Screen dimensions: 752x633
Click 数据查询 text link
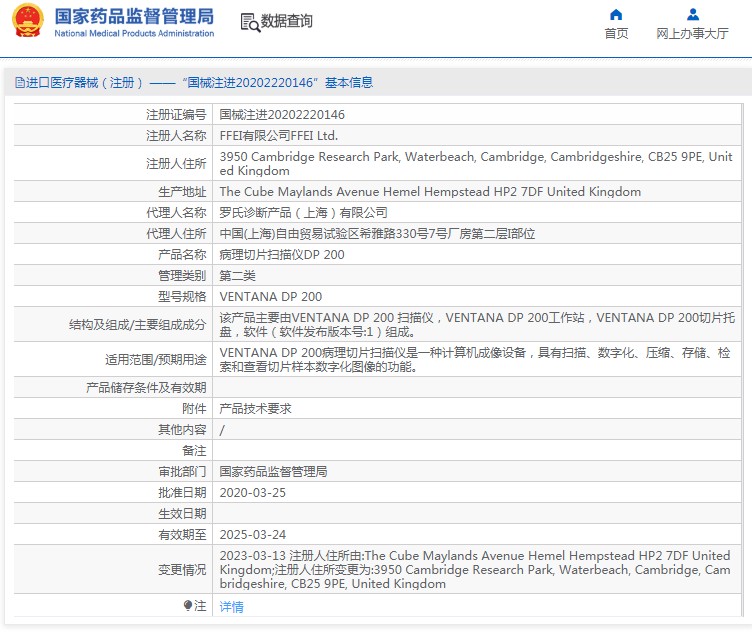(x=286, y=21)
